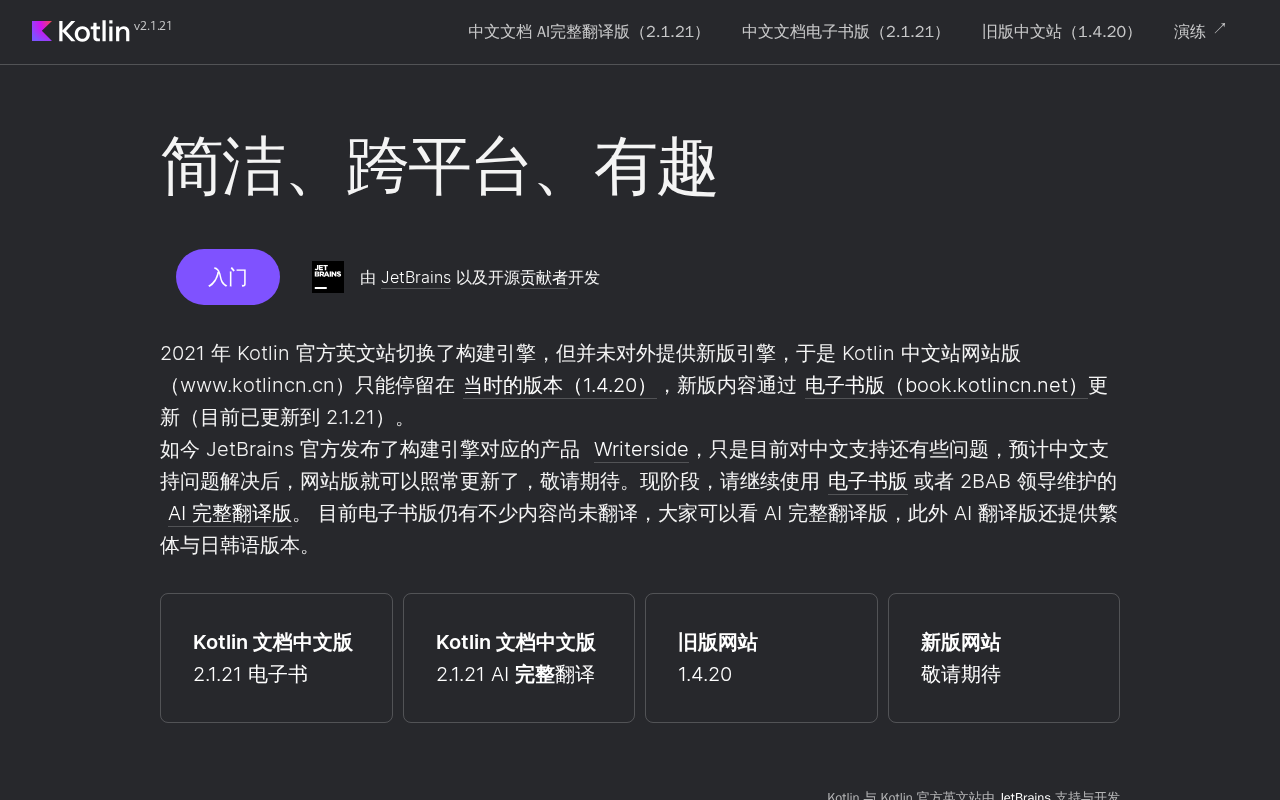Open the 当时的版本（1.4.20） link
Image resolution: width=1280 pixels, height=800 pixels.
560,385
